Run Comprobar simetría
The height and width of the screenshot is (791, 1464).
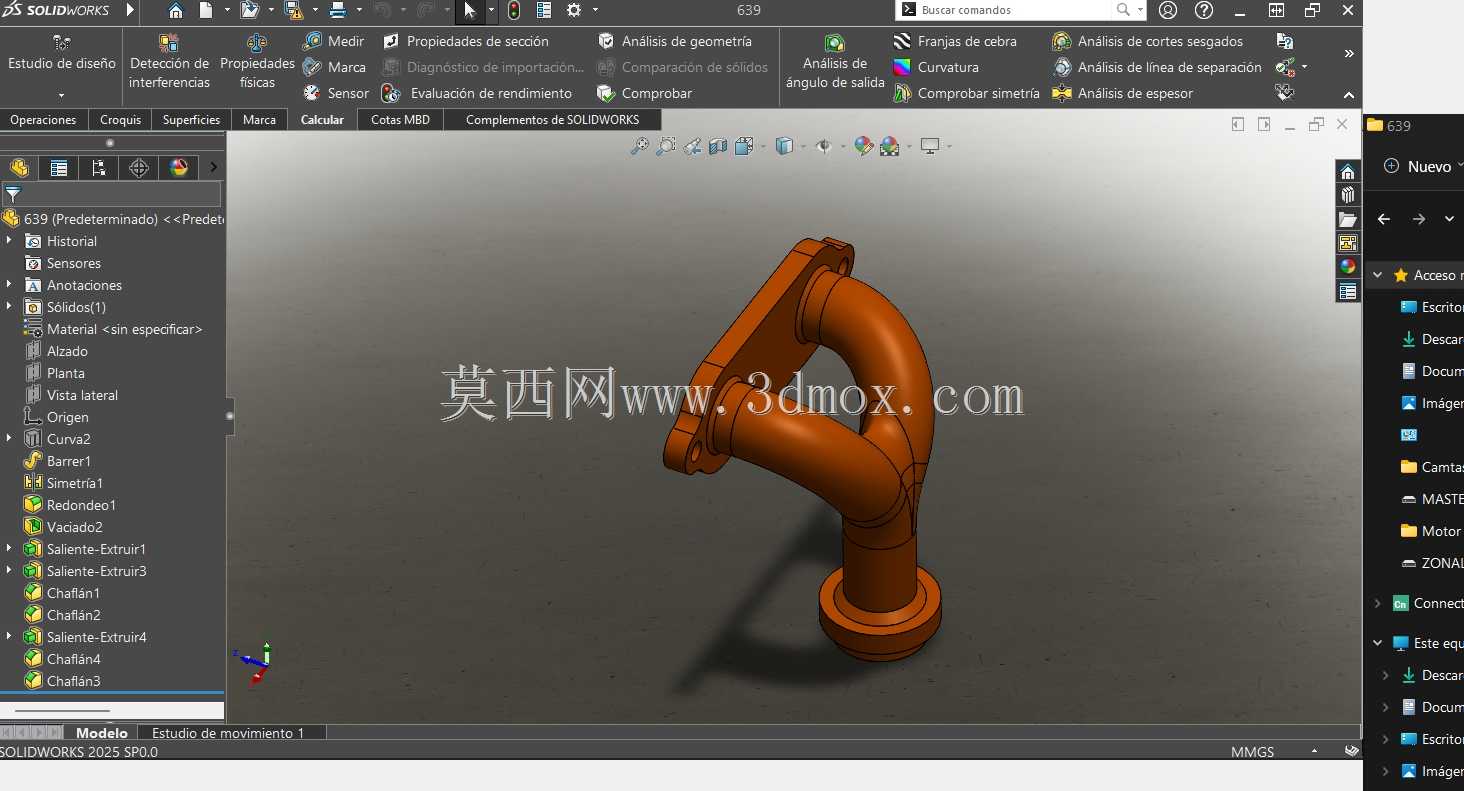[966, 93]
